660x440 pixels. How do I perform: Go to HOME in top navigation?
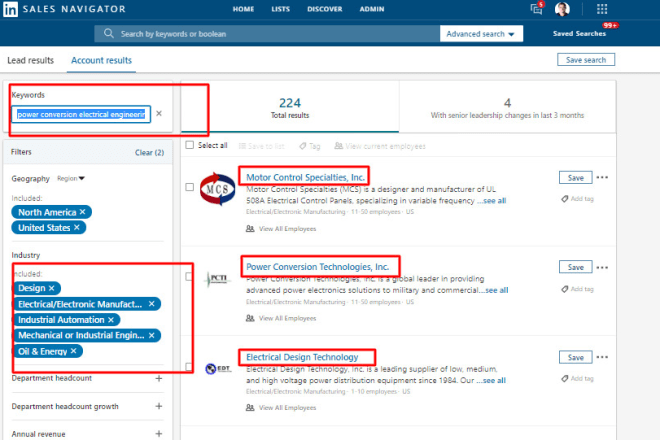click(243, 9)
